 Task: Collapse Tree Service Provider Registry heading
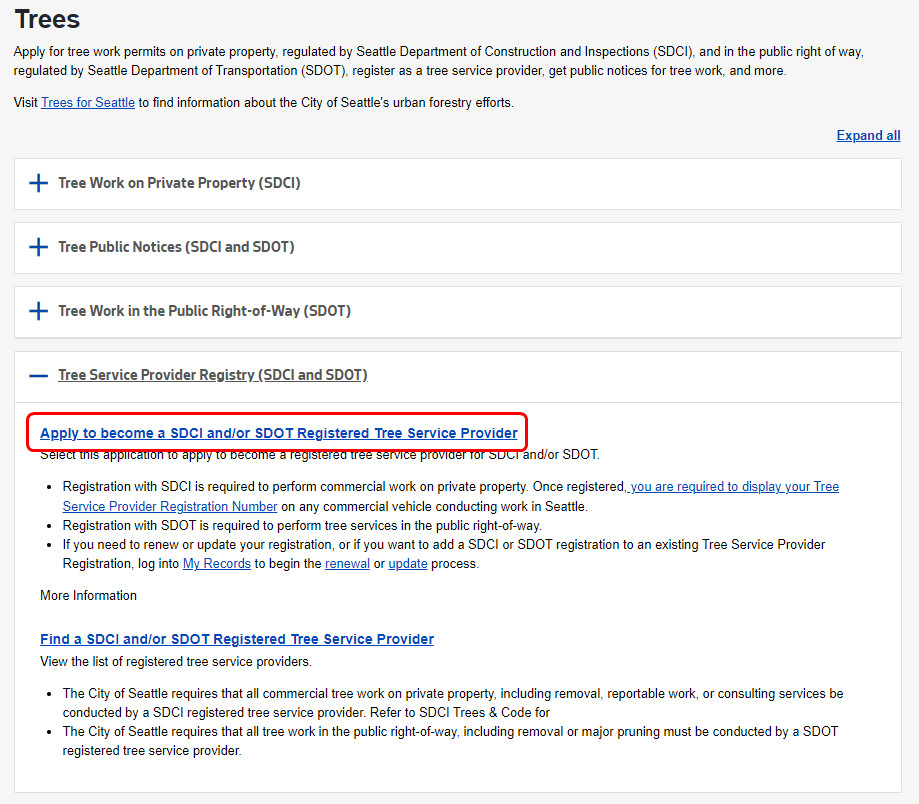(x=212, y=375)
